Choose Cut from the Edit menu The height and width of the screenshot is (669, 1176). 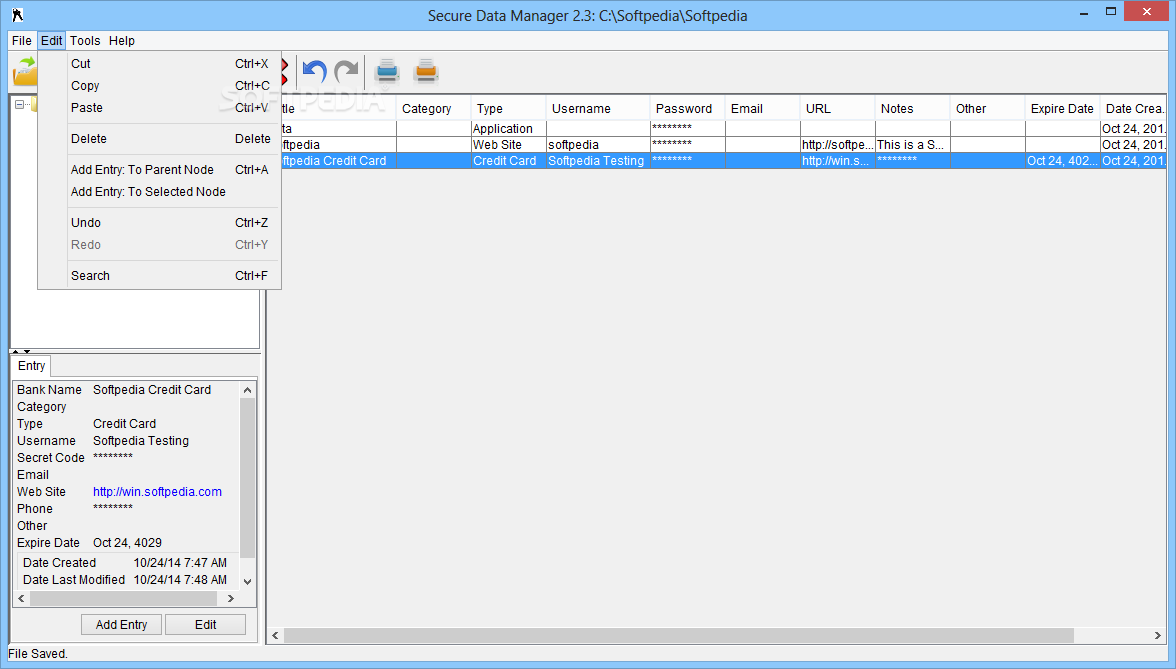point(160,64)
